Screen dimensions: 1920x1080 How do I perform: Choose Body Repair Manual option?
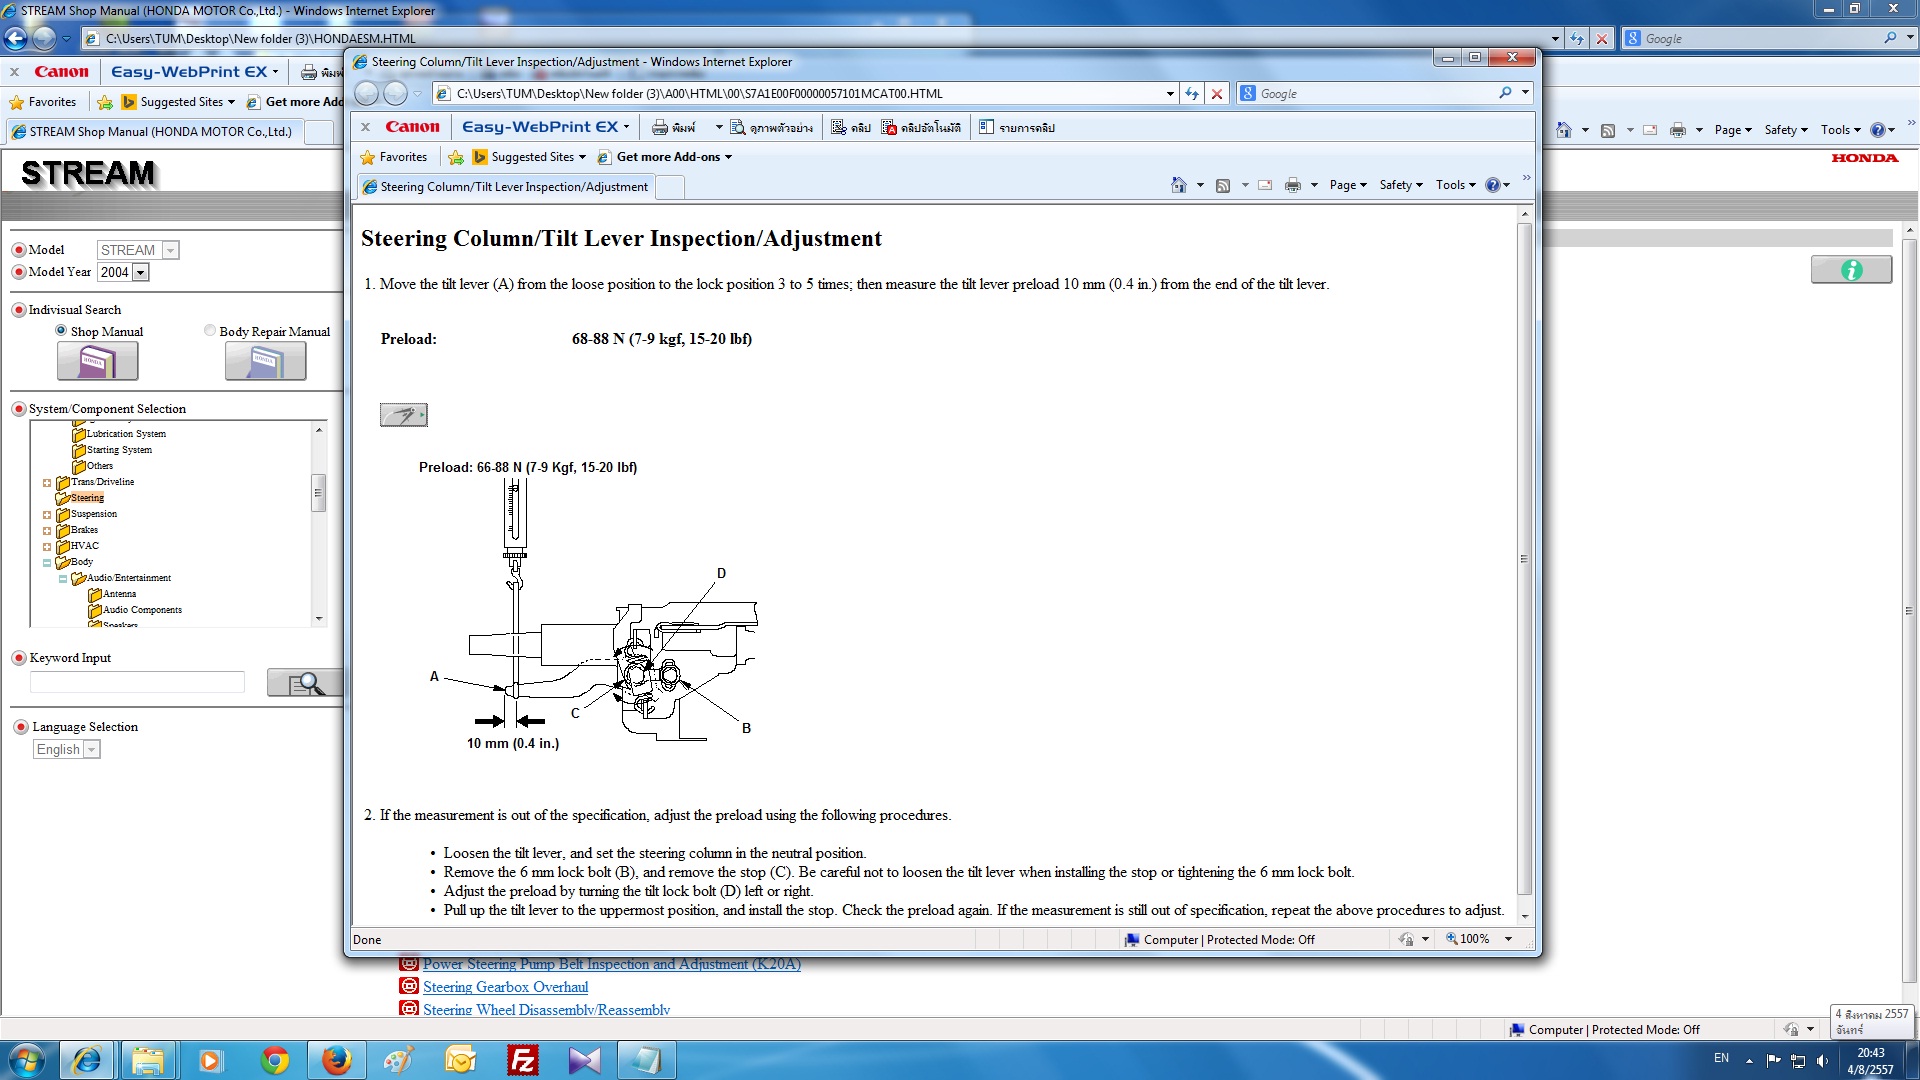(210, 331)
